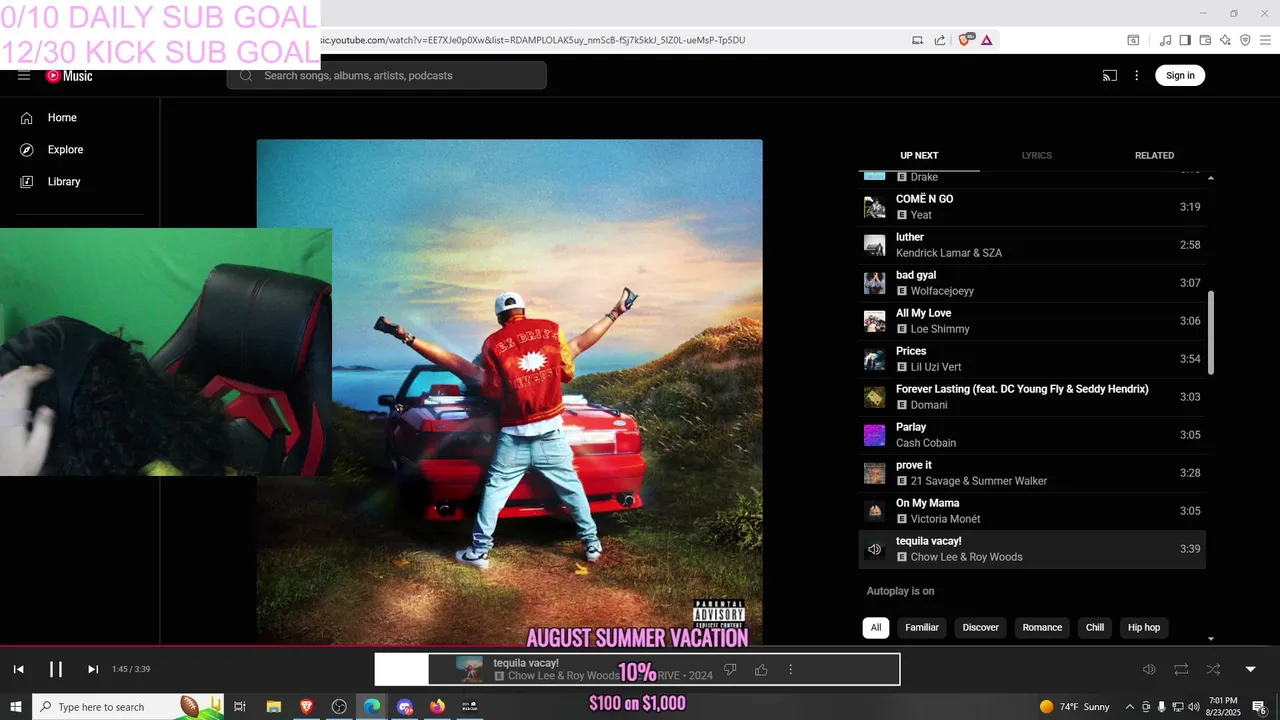Pause the current song

56,669
